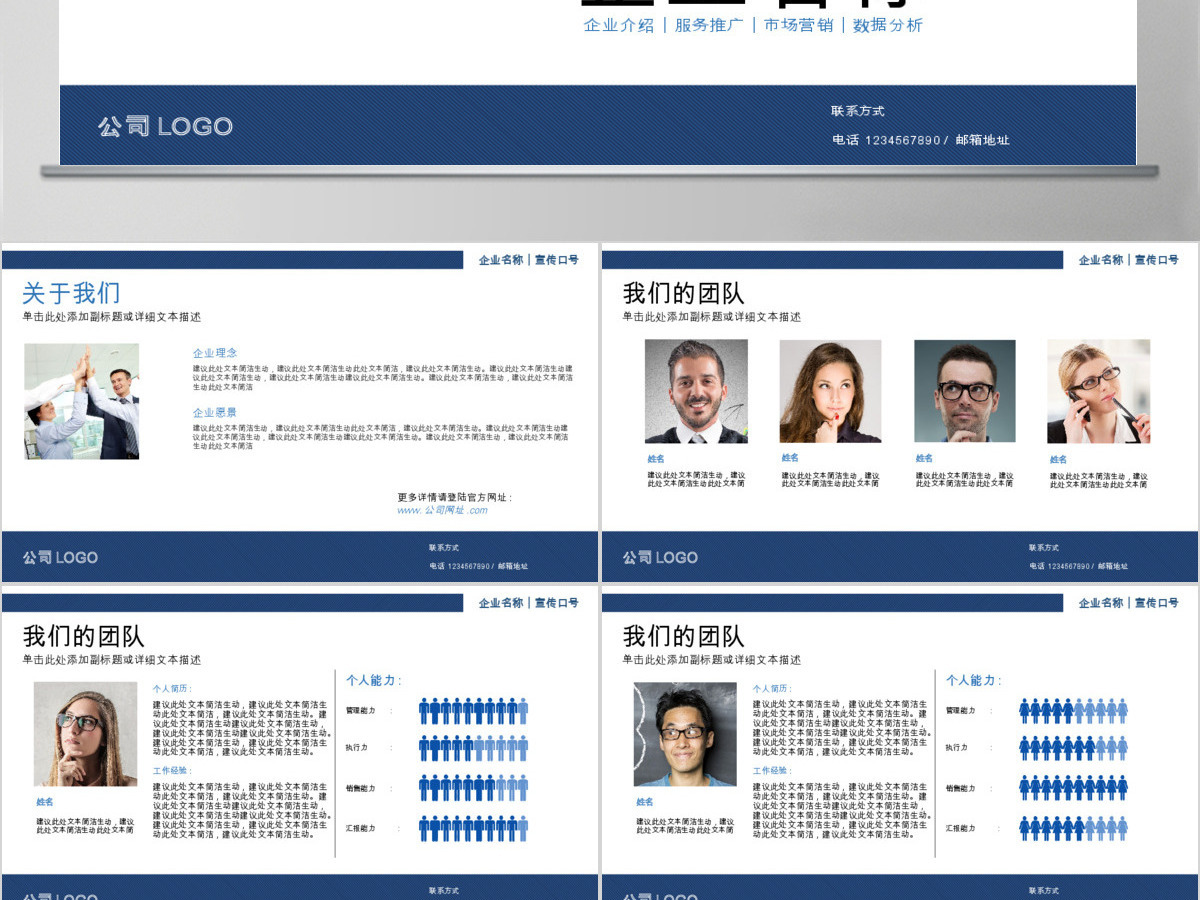This screenshot has height=900, width=1200.
Task: Click the 市场营销 heading on the cover slide
Action: [x=798, y=25]
